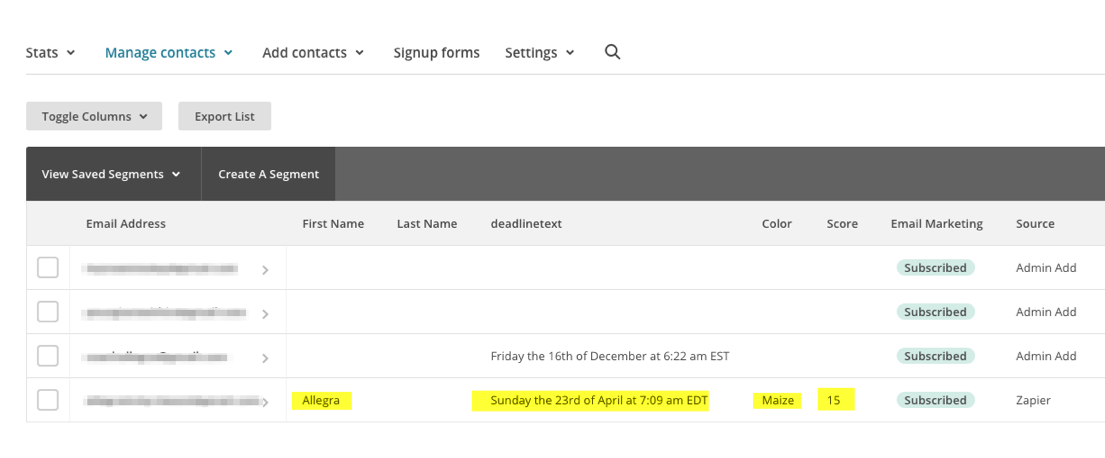1105x458 pixels.
Task: Toggle the third contact row checkbox
Action: coord(48,356)
